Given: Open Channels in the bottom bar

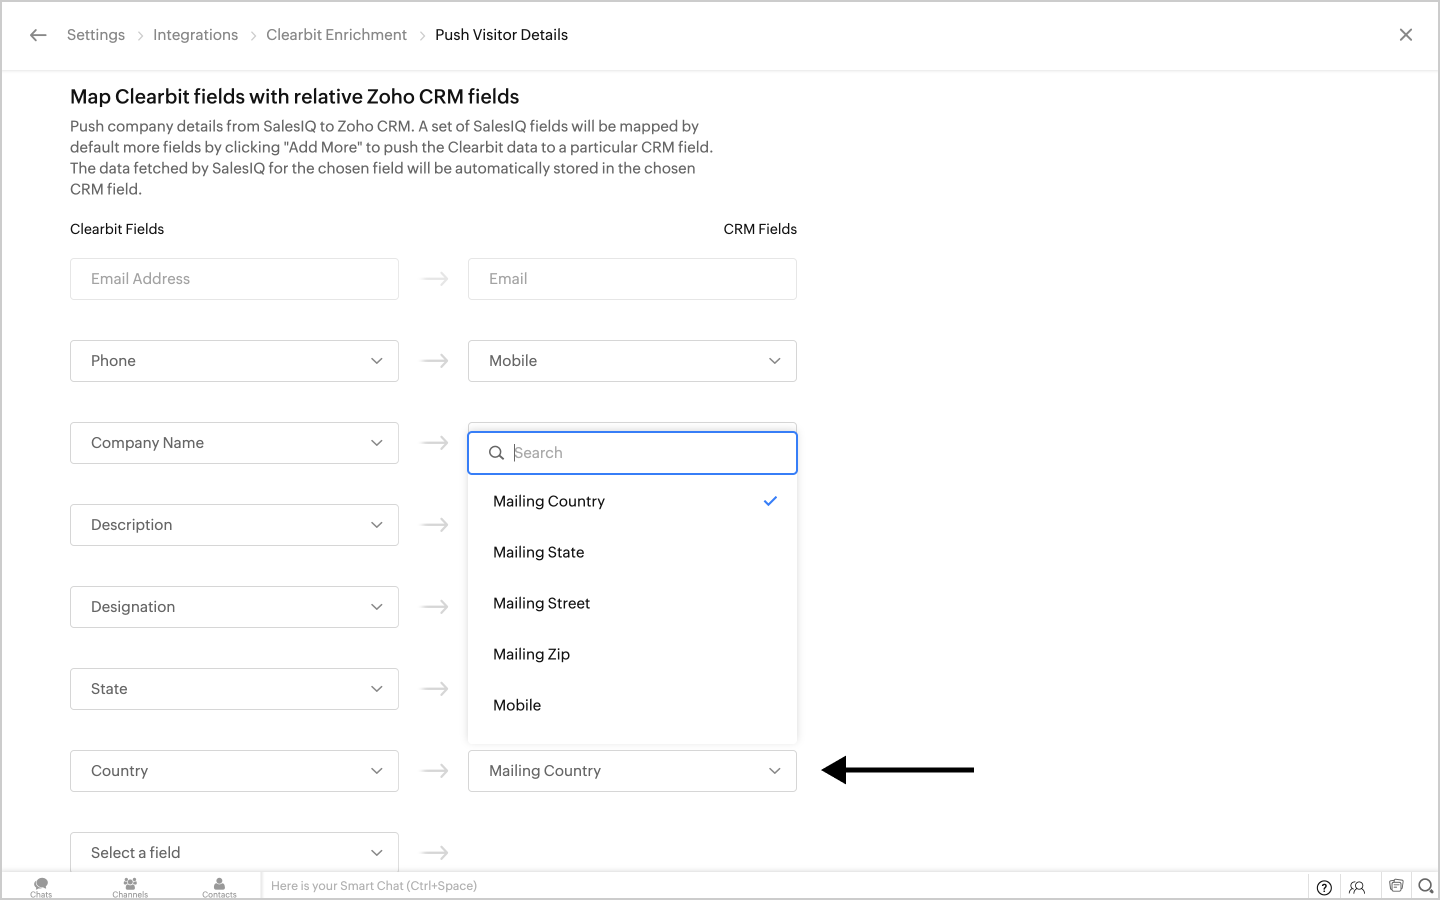Looking at the screenshot, I should (x=130, y=887).
